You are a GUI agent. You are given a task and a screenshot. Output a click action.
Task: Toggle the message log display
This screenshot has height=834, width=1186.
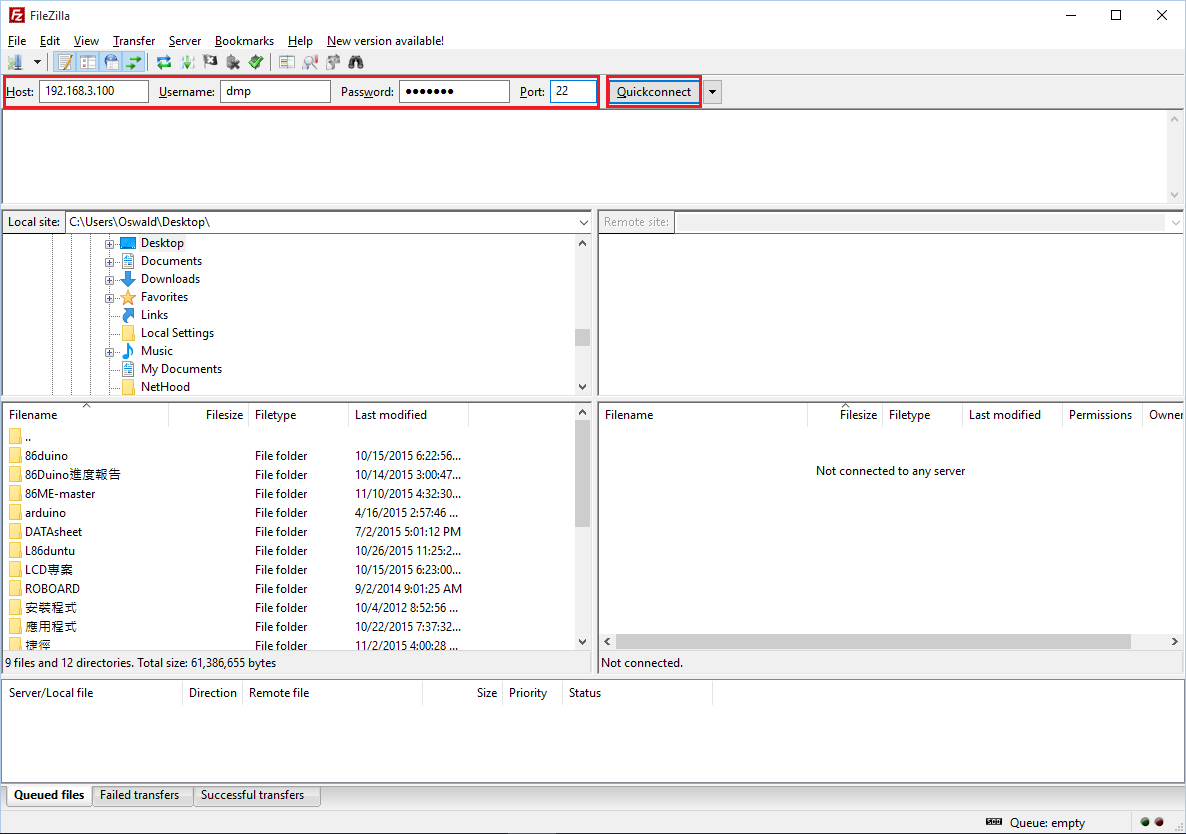coord(65,62)
